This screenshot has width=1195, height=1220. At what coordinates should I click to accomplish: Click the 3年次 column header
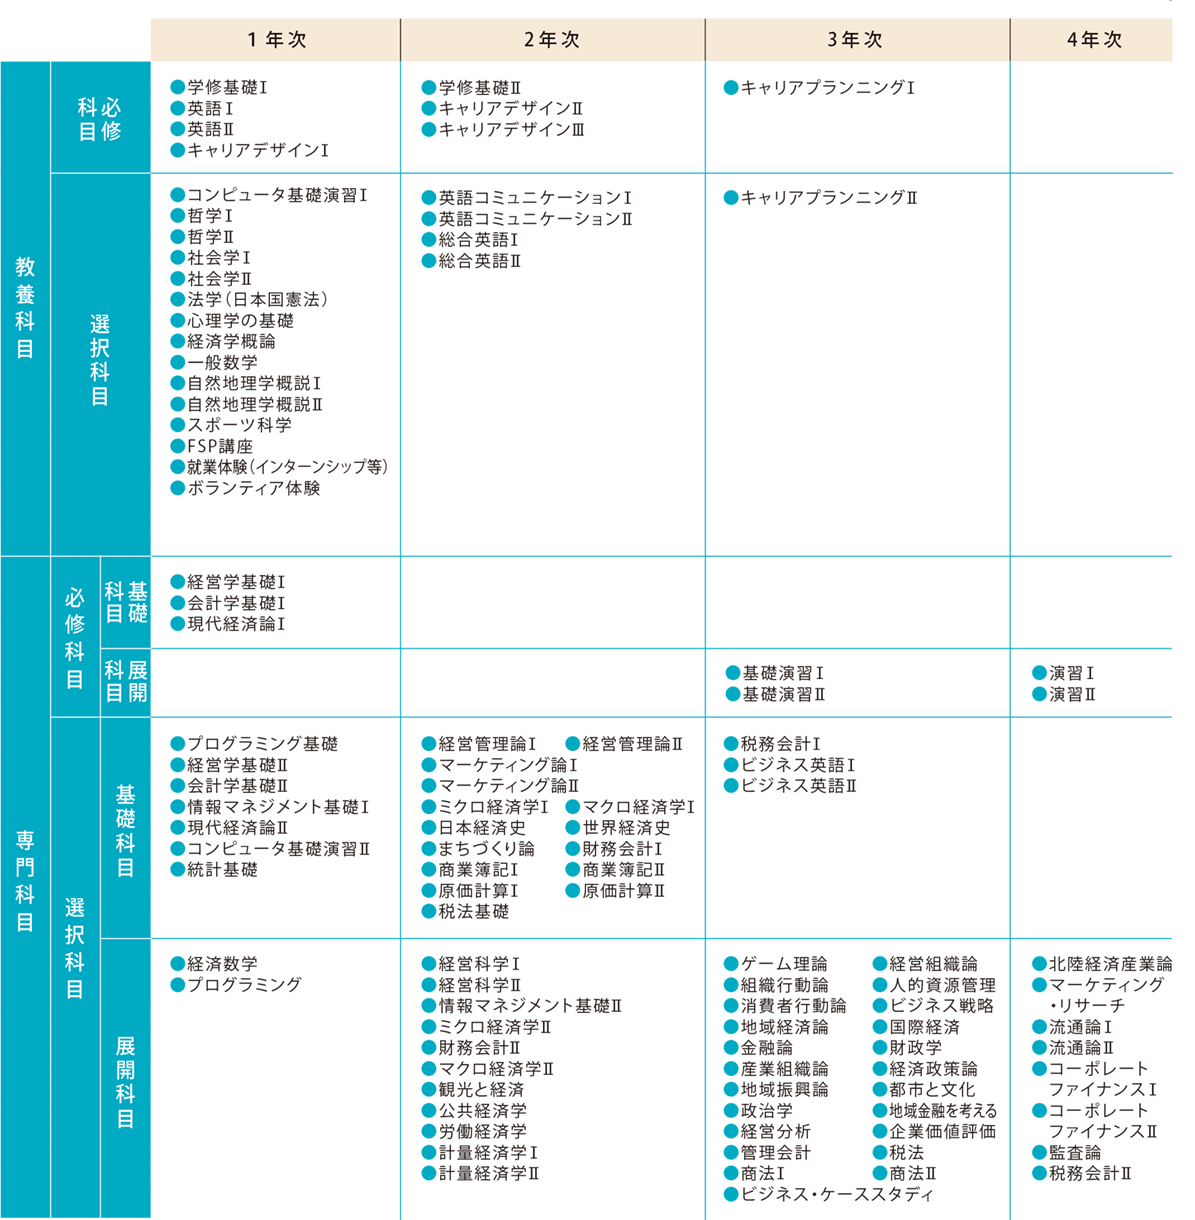[x=857, y=40]
